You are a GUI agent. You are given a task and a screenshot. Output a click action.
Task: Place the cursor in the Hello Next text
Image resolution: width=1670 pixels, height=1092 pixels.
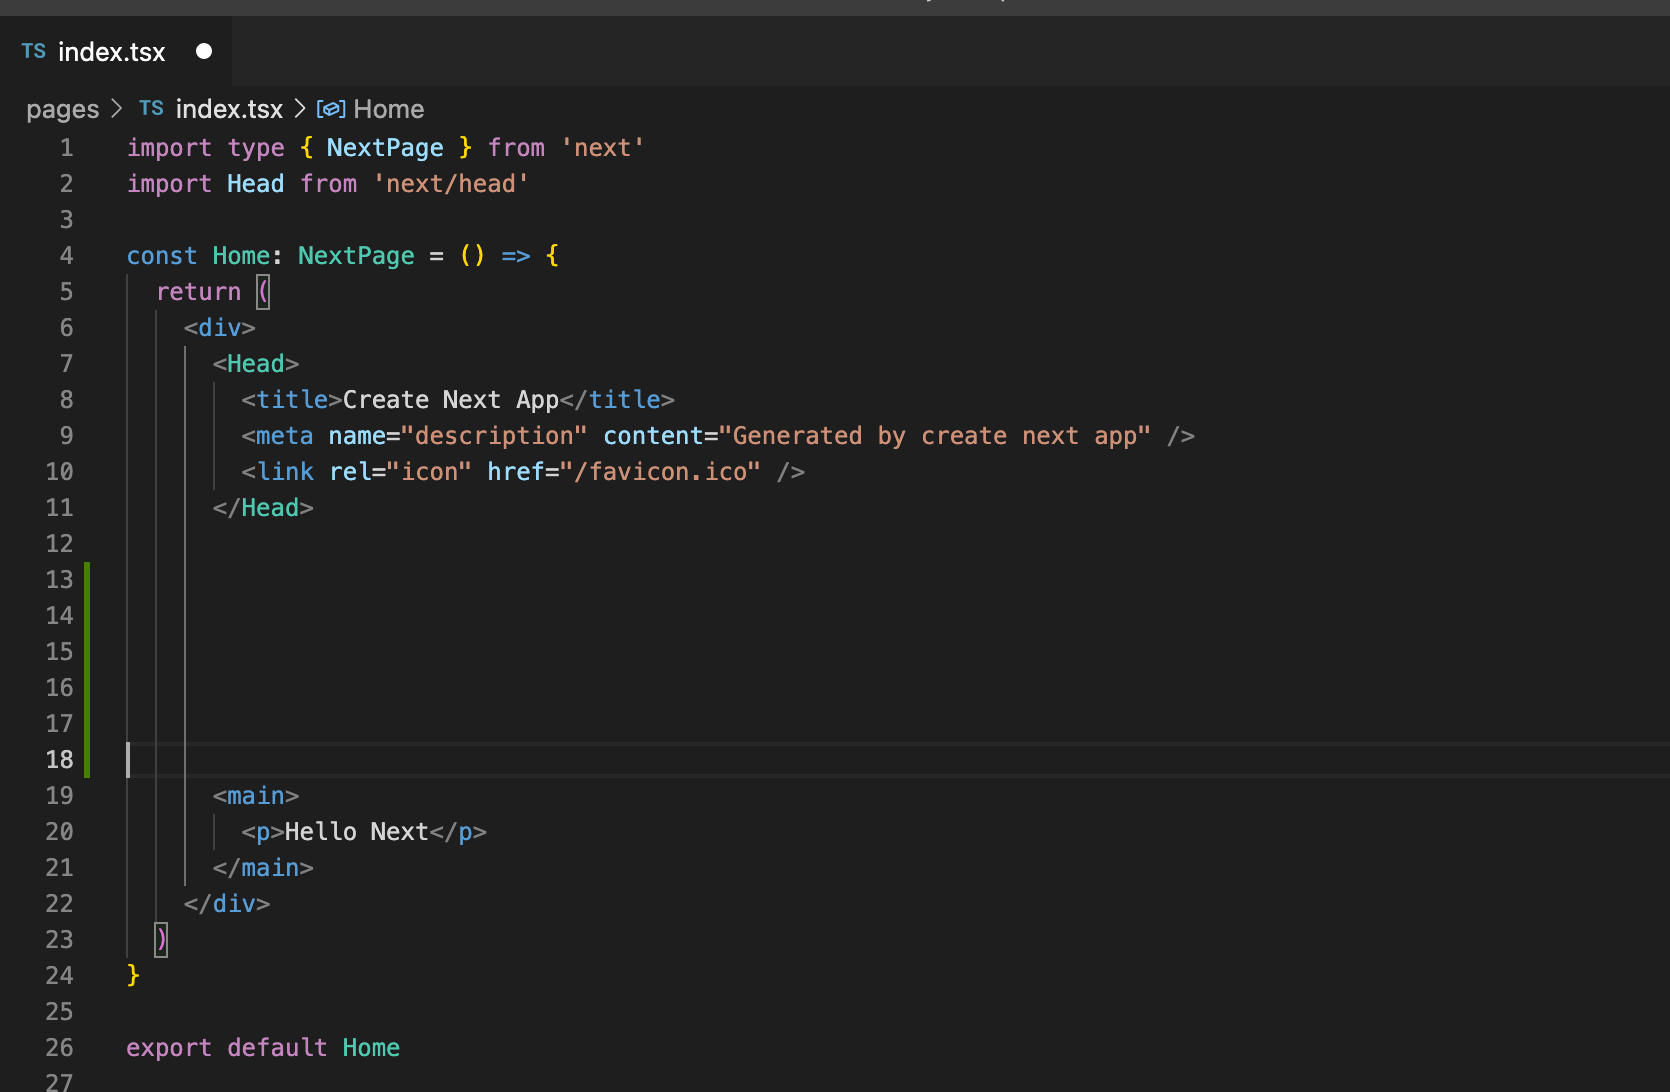(x=356, y=832)
